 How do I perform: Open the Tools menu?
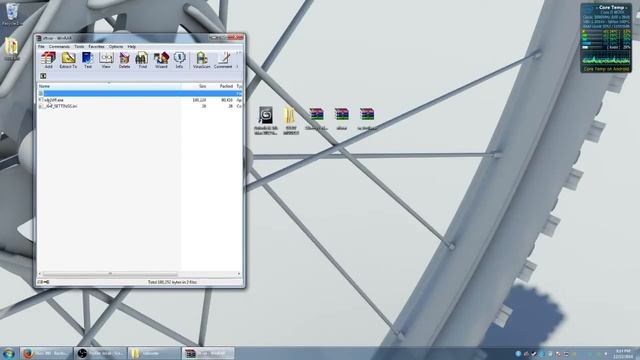tap(79, 47)
